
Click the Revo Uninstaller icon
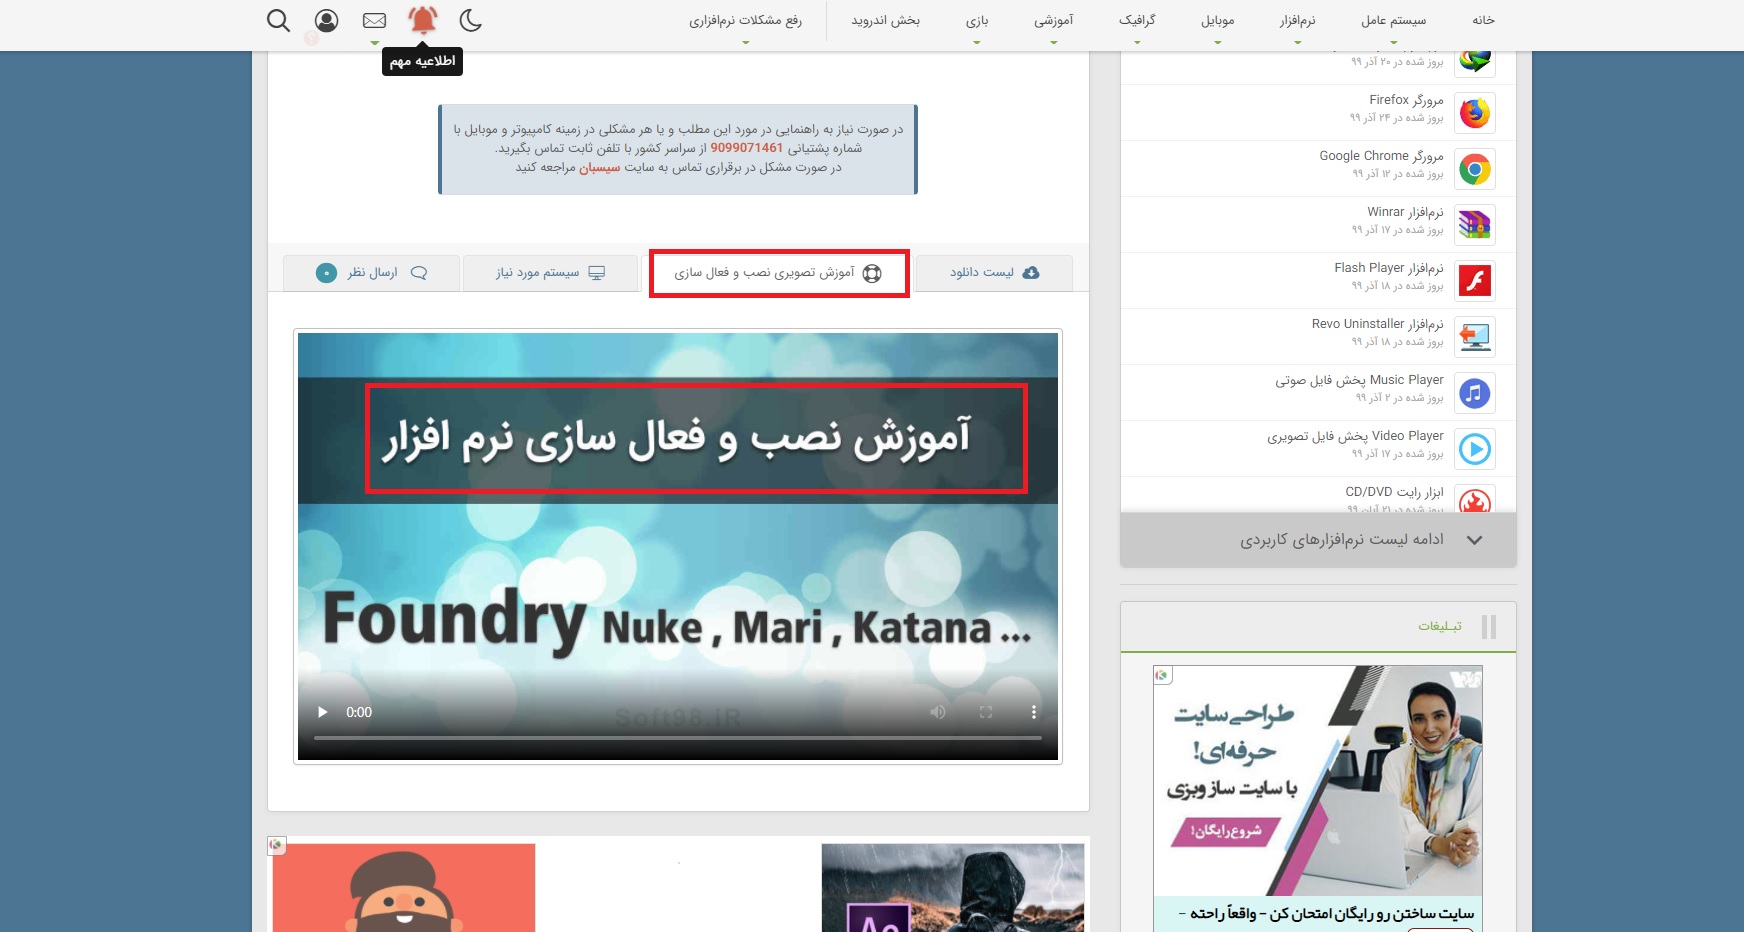pyautogui.click(x=1474, y=337)
